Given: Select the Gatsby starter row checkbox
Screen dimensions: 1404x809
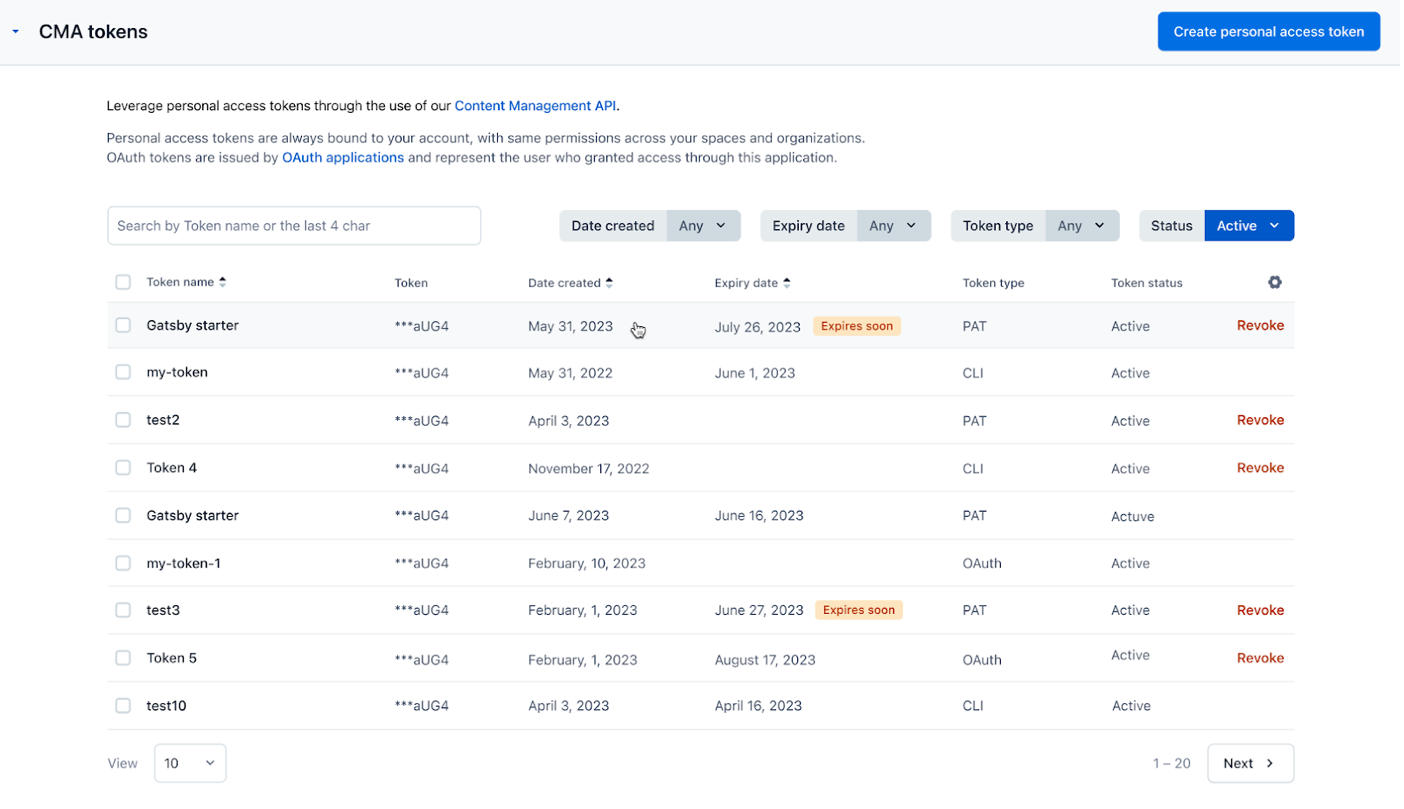Looking at the screenshot, I should point(123,325).
